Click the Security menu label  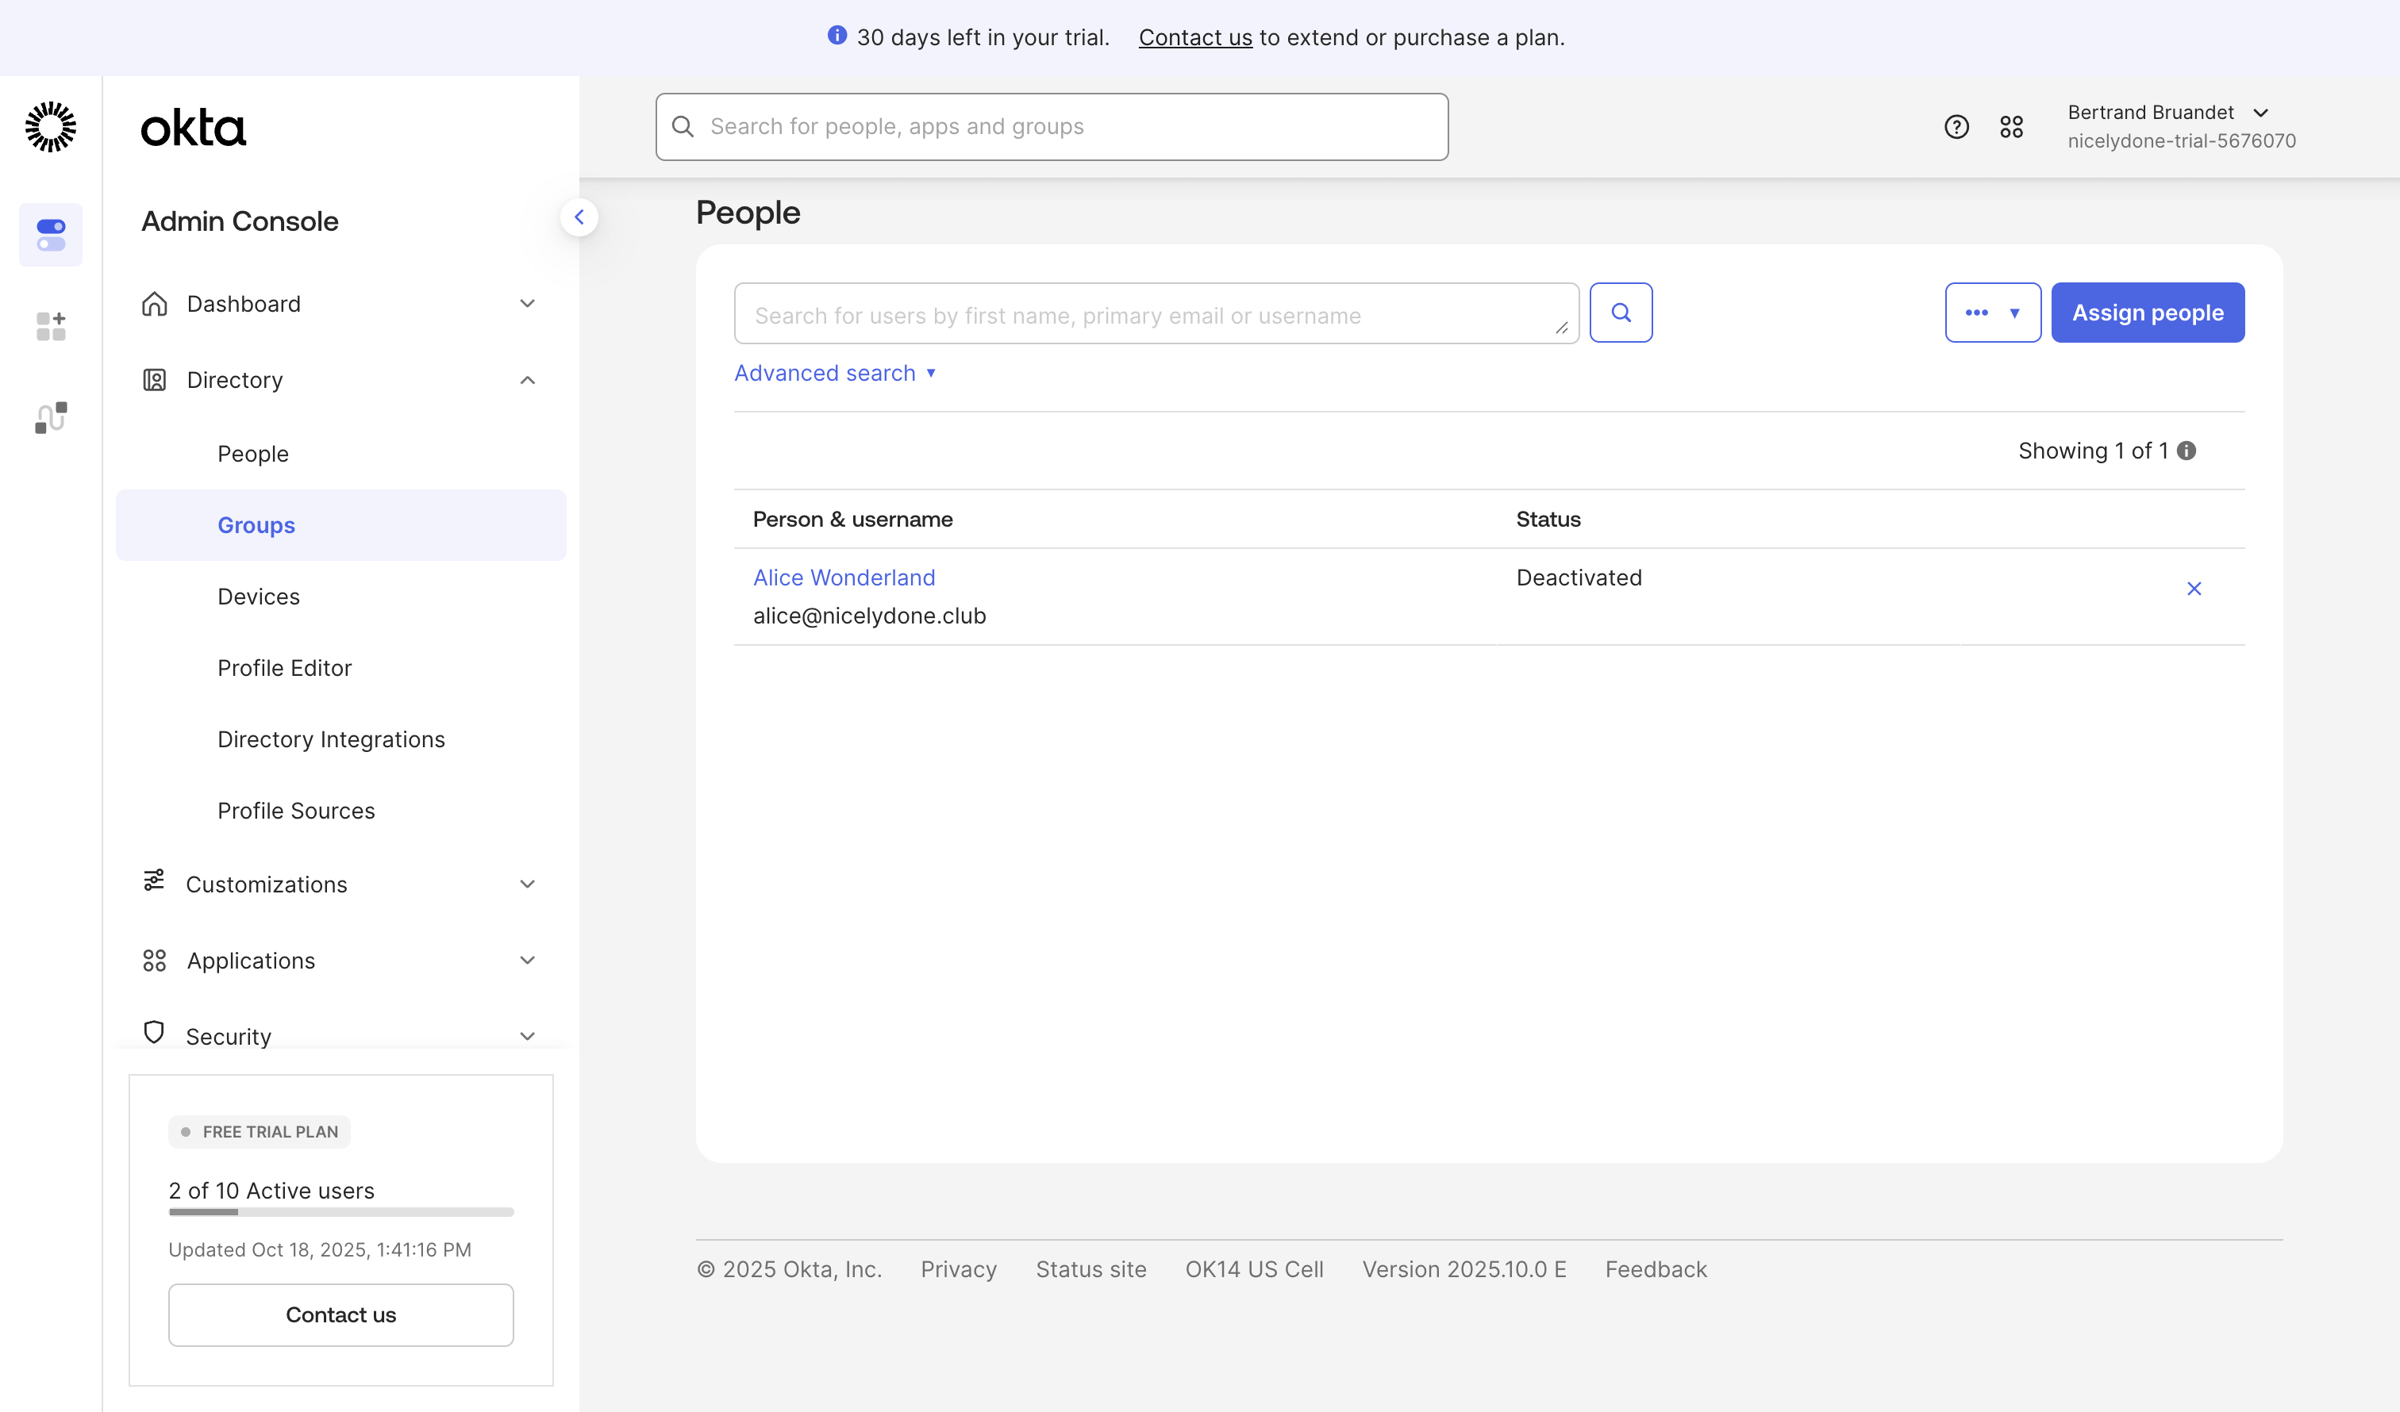click(x=228, y=1036)
